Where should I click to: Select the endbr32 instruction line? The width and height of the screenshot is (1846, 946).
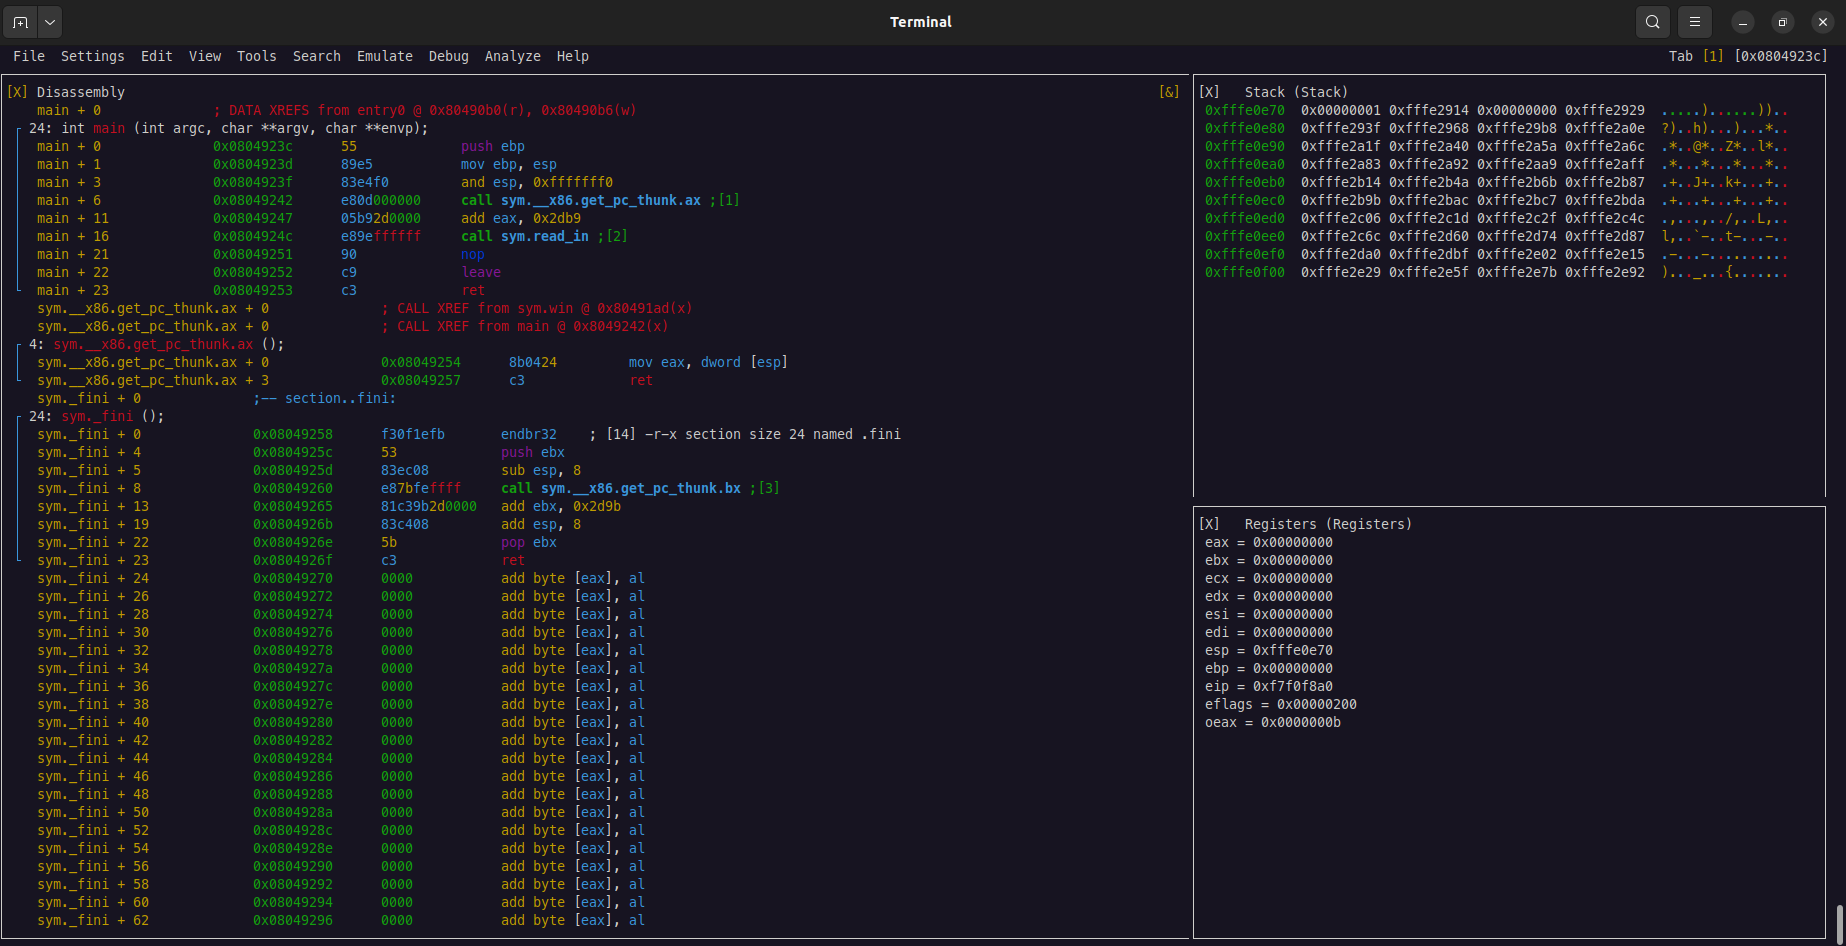[x=469, y=434]
